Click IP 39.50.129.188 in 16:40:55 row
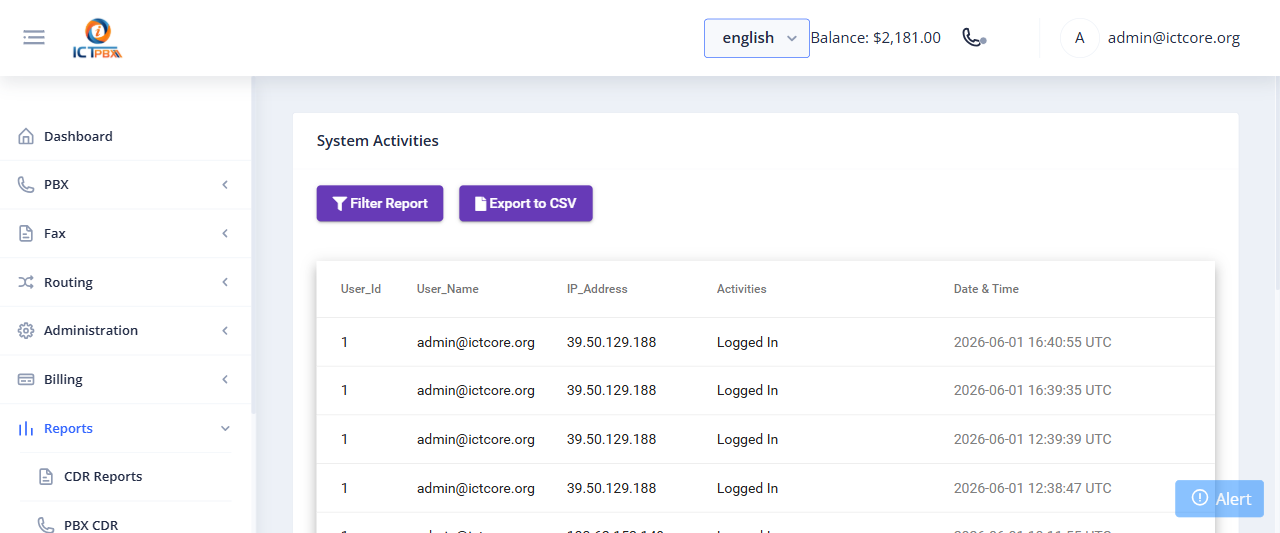Screen dimensions: 1280x533 pyautogui.click(x=612, y=342)
